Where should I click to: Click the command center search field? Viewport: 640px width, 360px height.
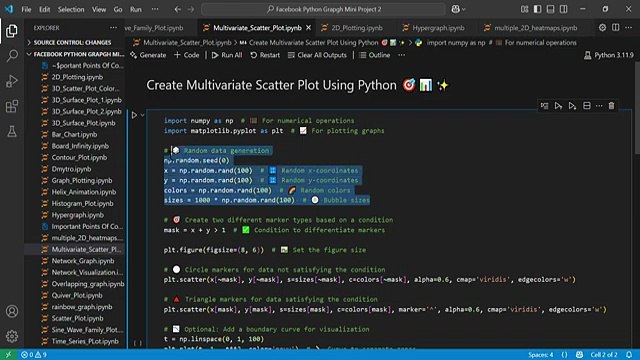[323, 9]
